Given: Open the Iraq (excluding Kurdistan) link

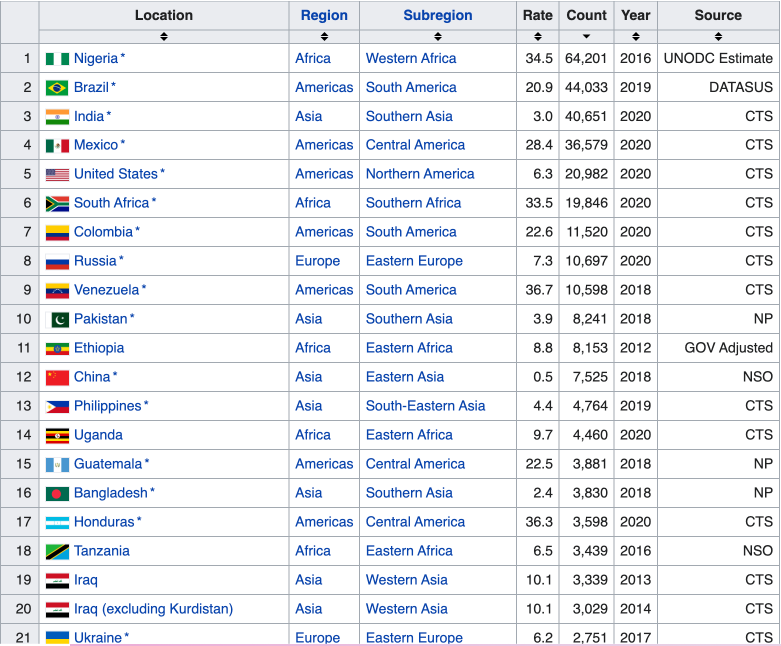Looking at the screenshot, I should tap(153, 609).
